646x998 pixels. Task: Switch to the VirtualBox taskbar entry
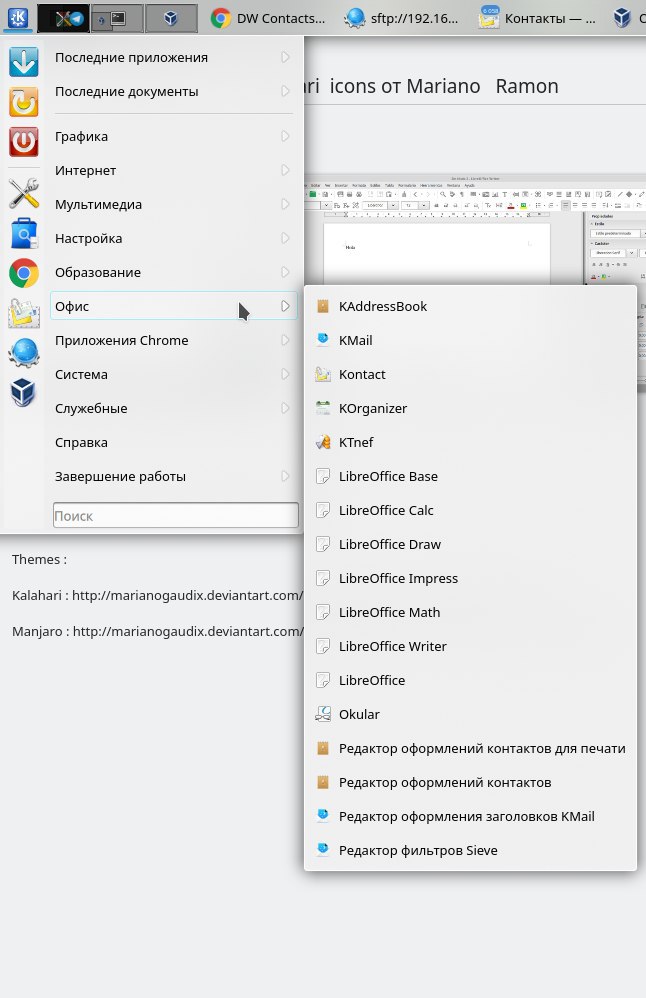click(x=171, y=18)
